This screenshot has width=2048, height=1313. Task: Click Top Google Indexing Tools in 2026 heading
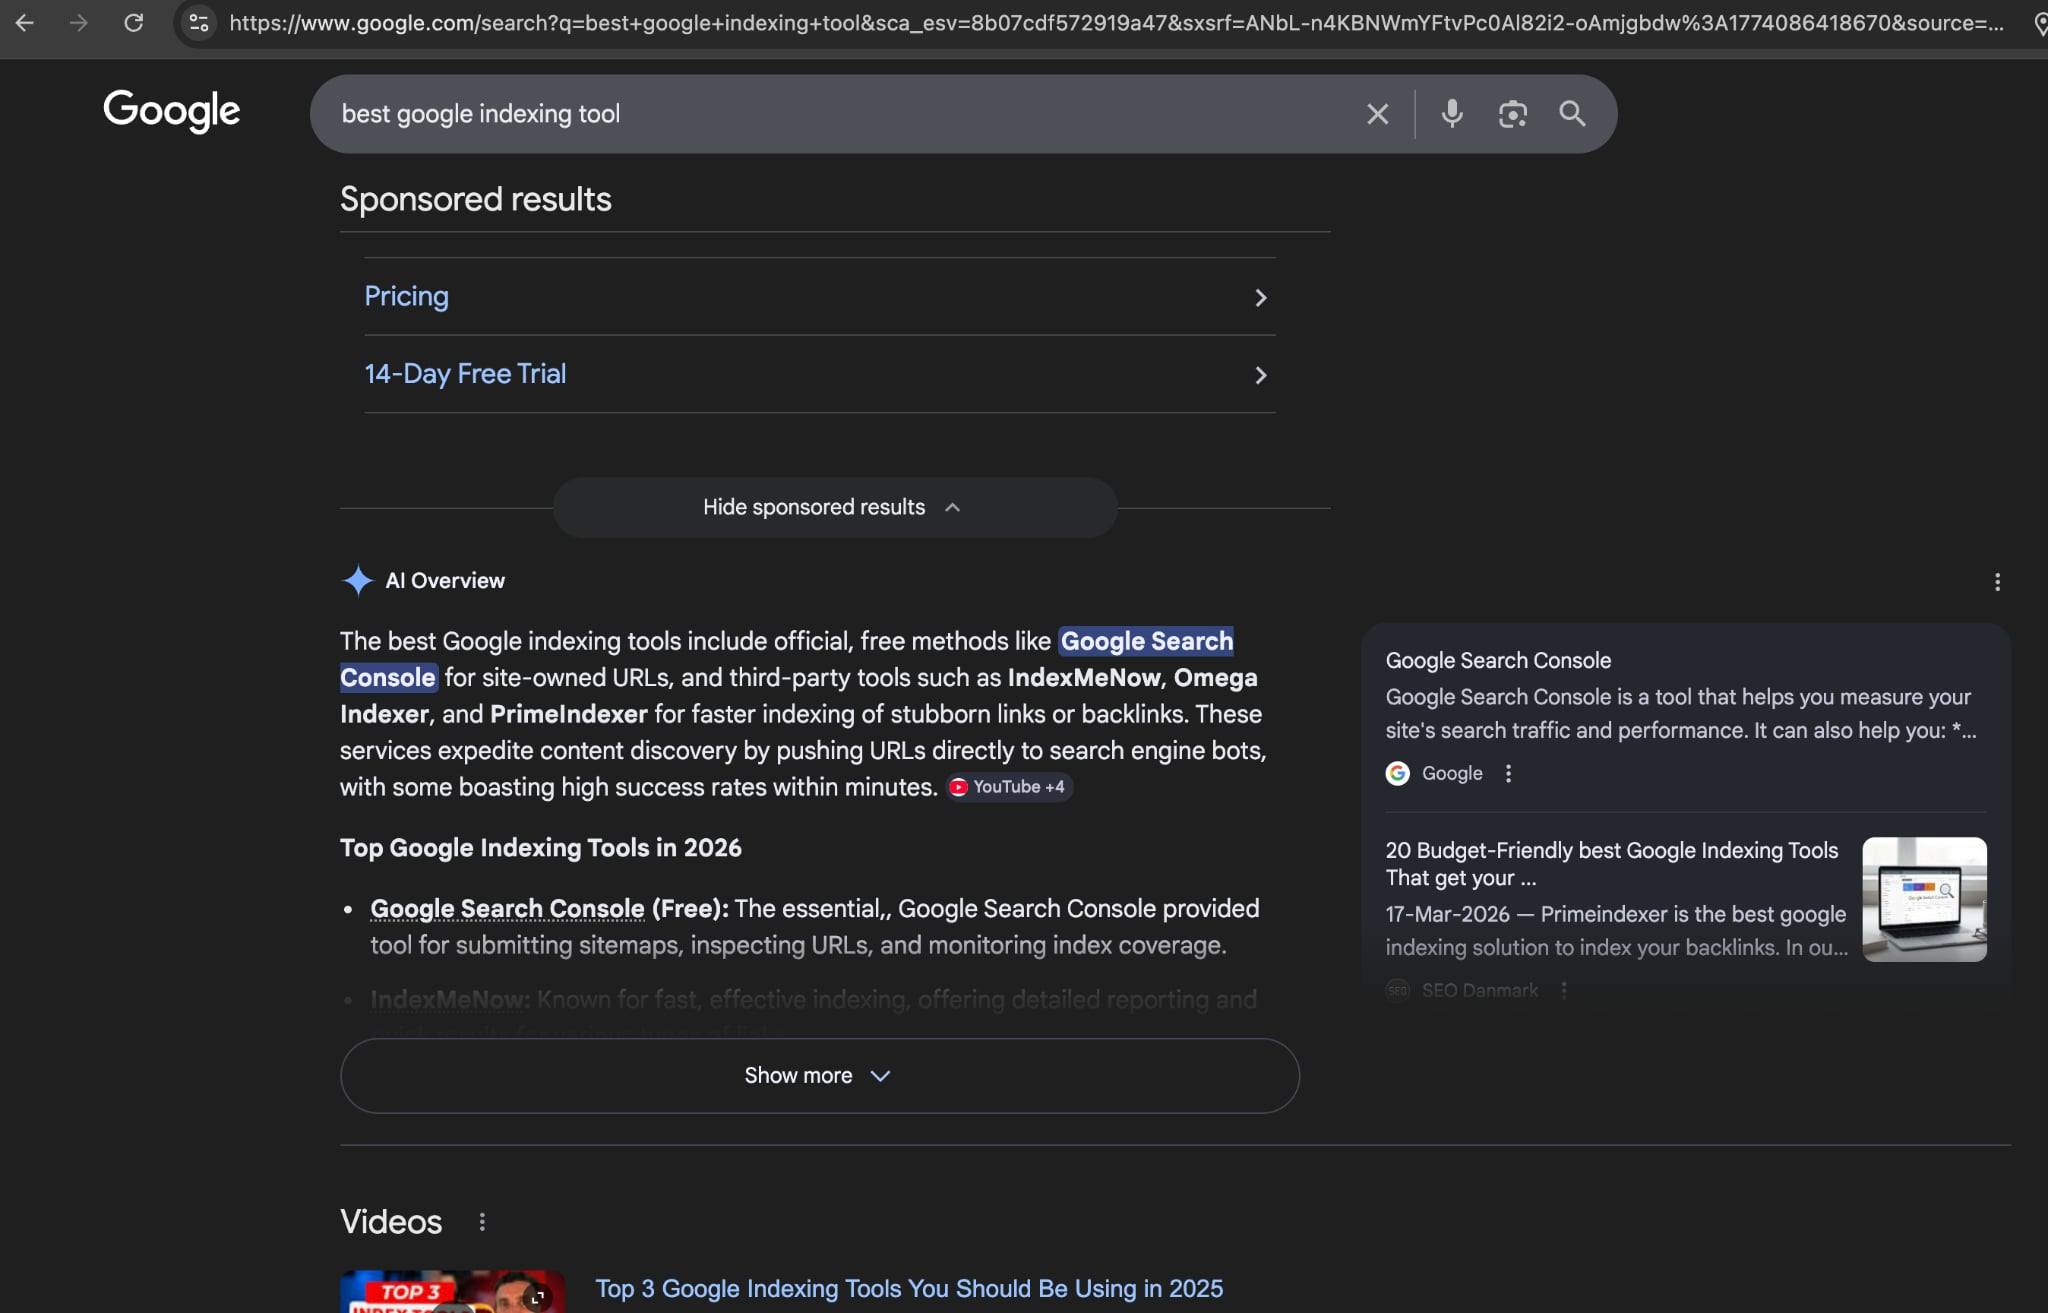541,848
